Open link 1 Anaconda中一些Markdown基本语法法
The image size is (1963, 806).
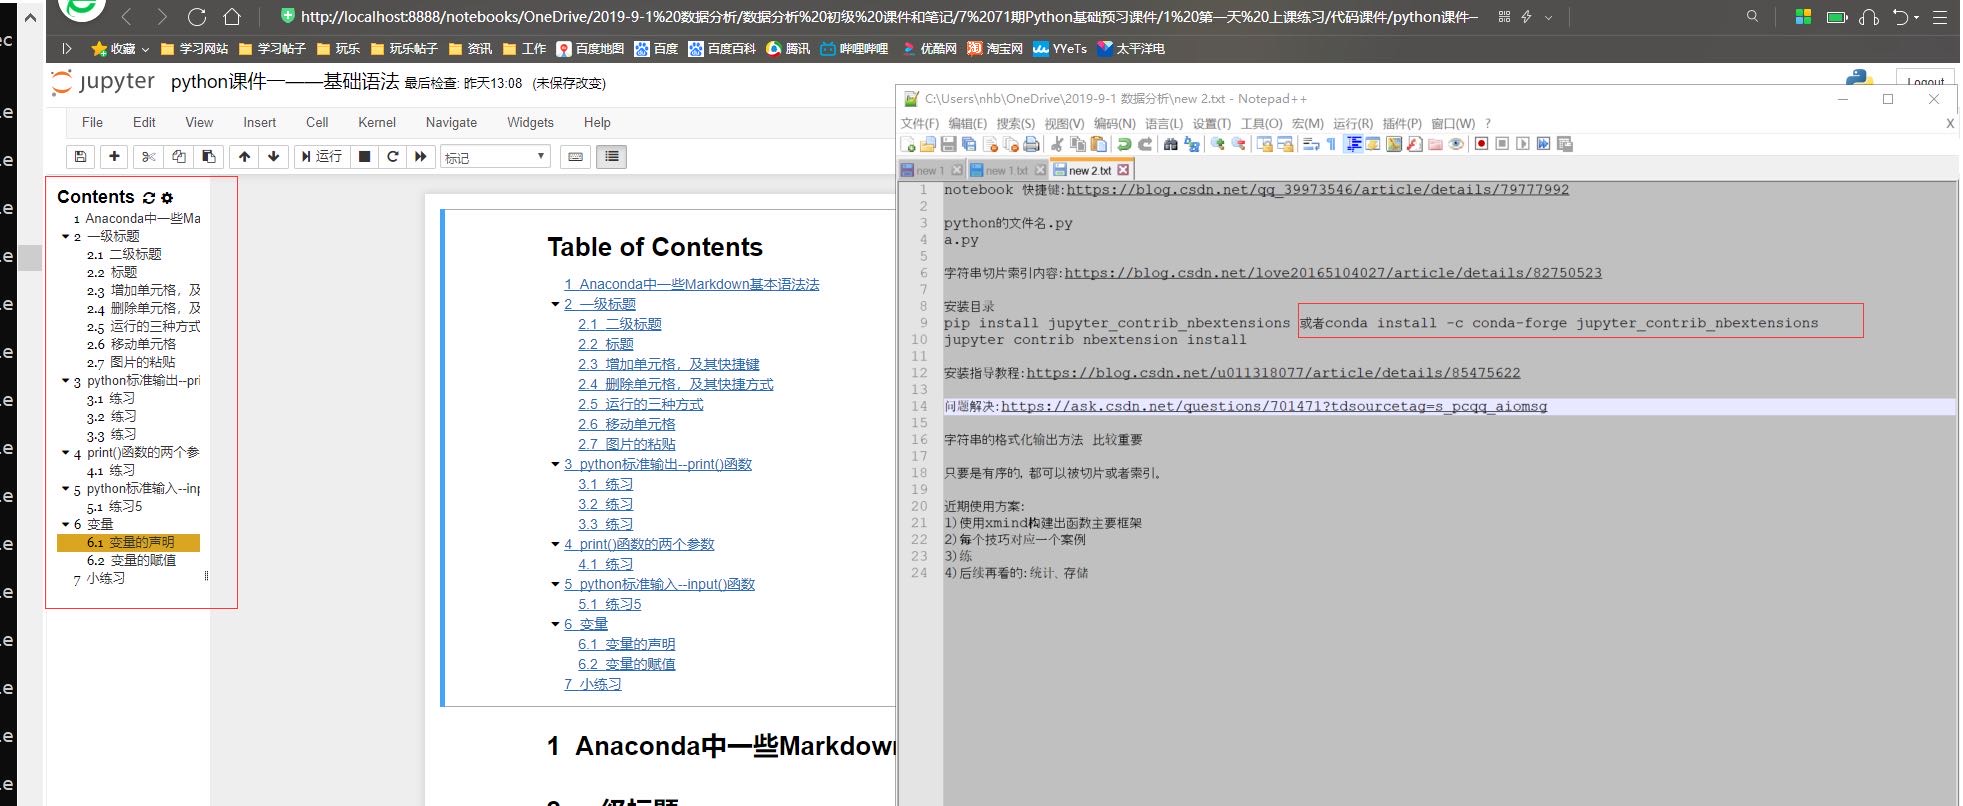691,284
